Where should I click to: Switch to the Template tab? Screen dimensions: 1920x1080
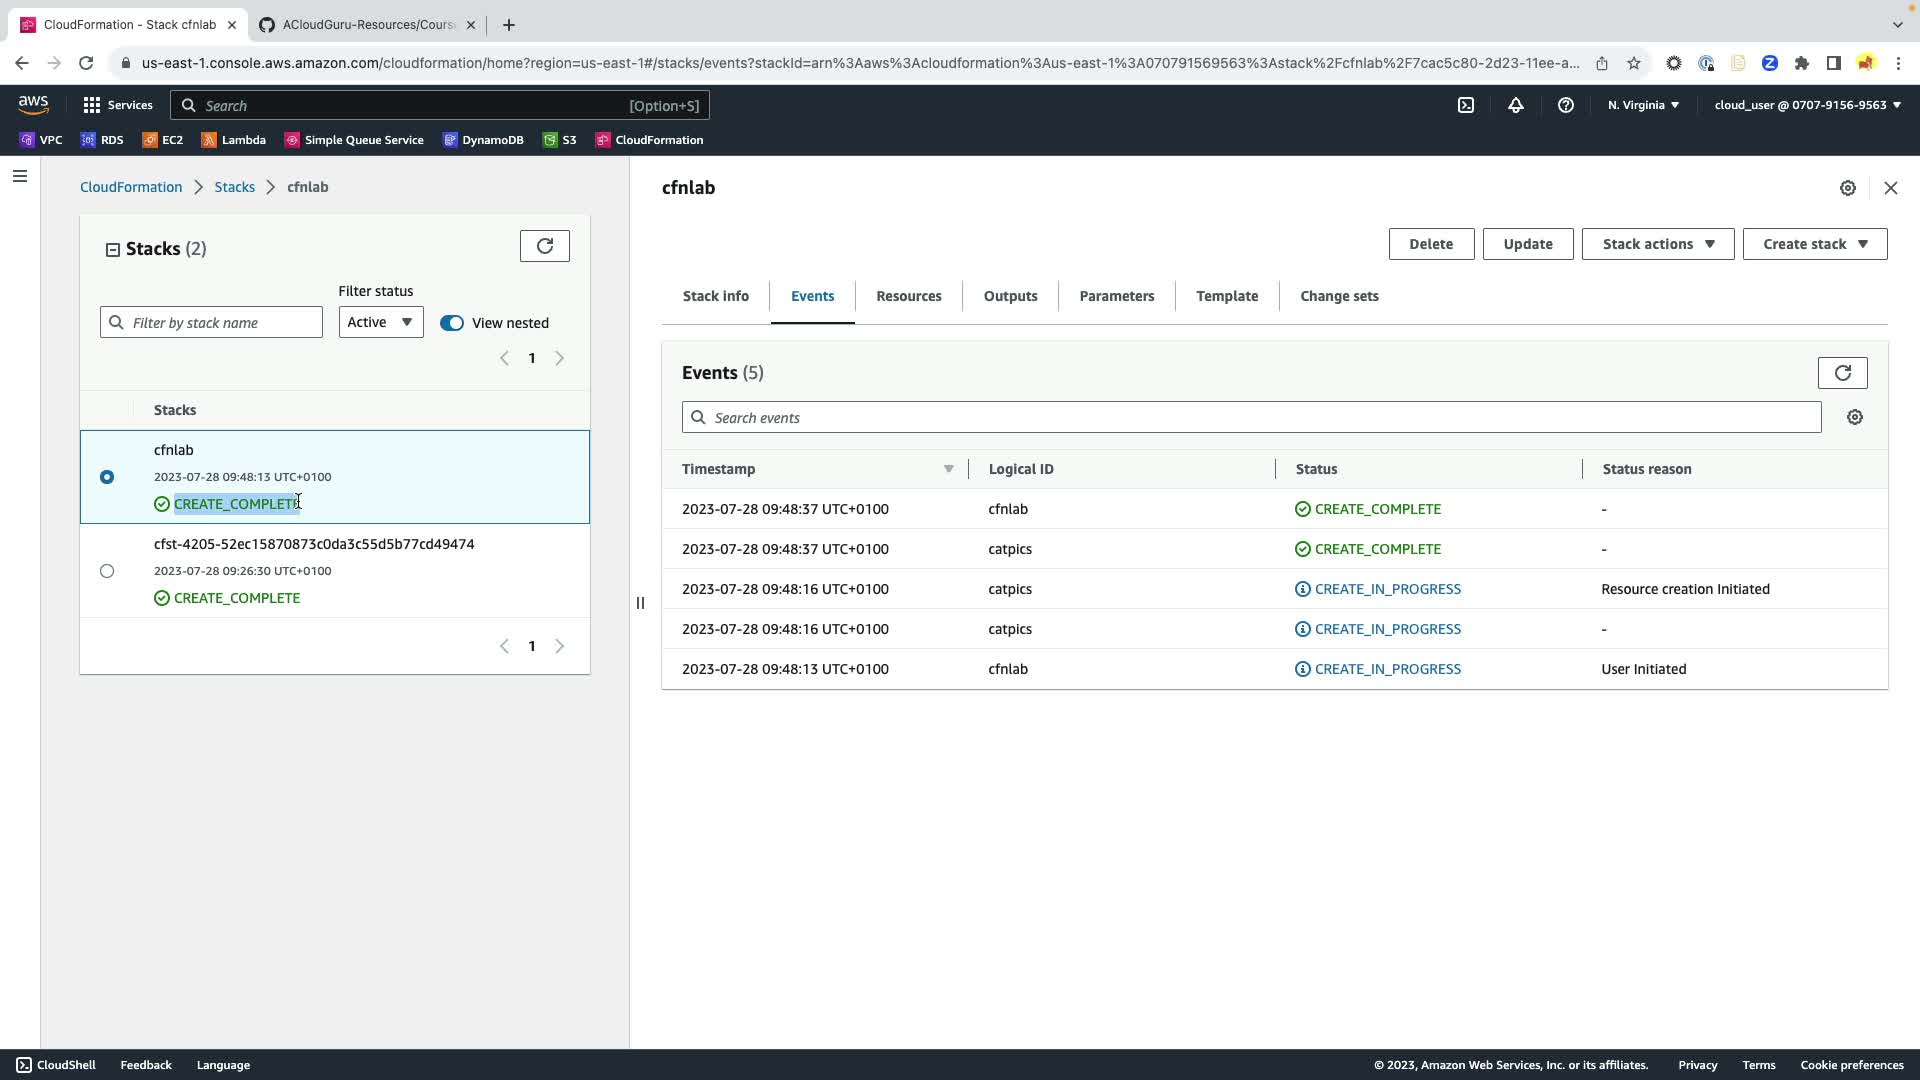[1226, 296]
